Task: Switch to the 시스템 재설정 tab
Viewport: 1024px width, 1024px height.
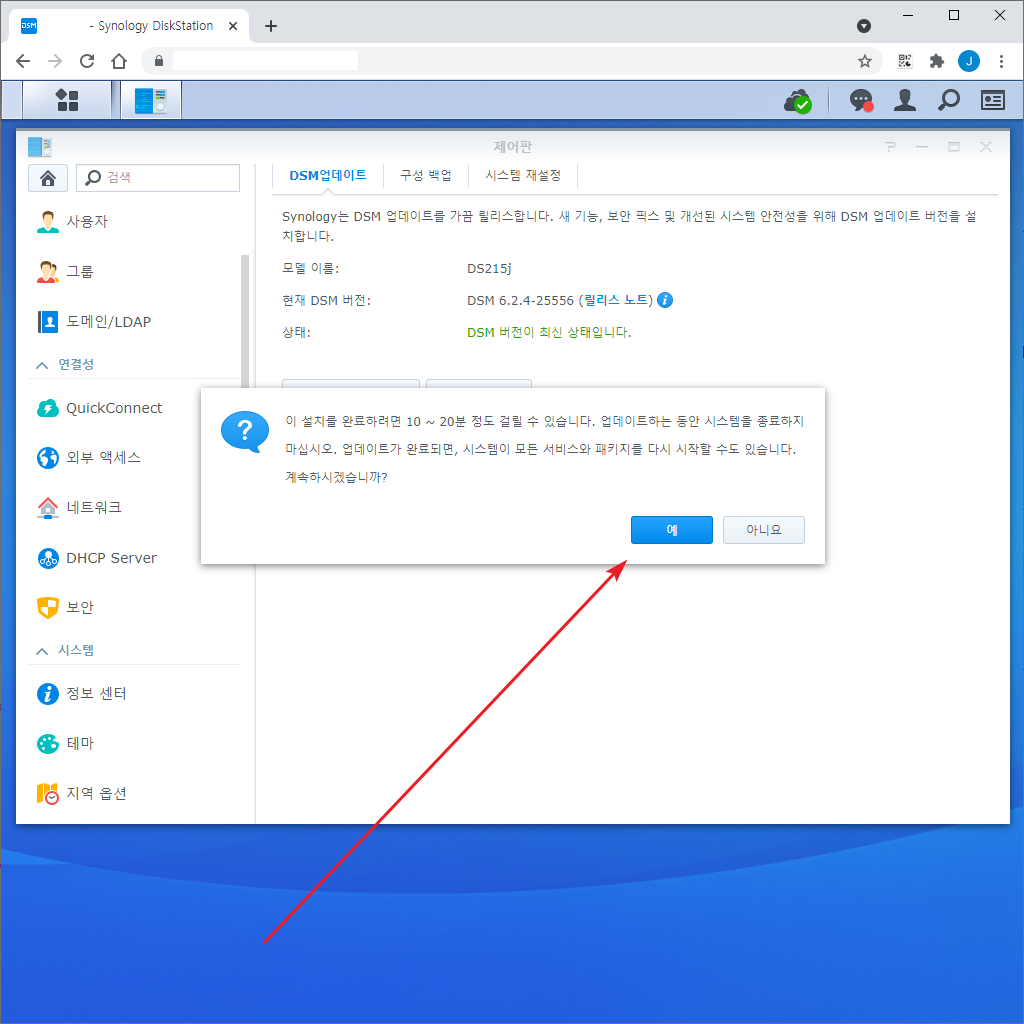Action: (x=523, y=176)
